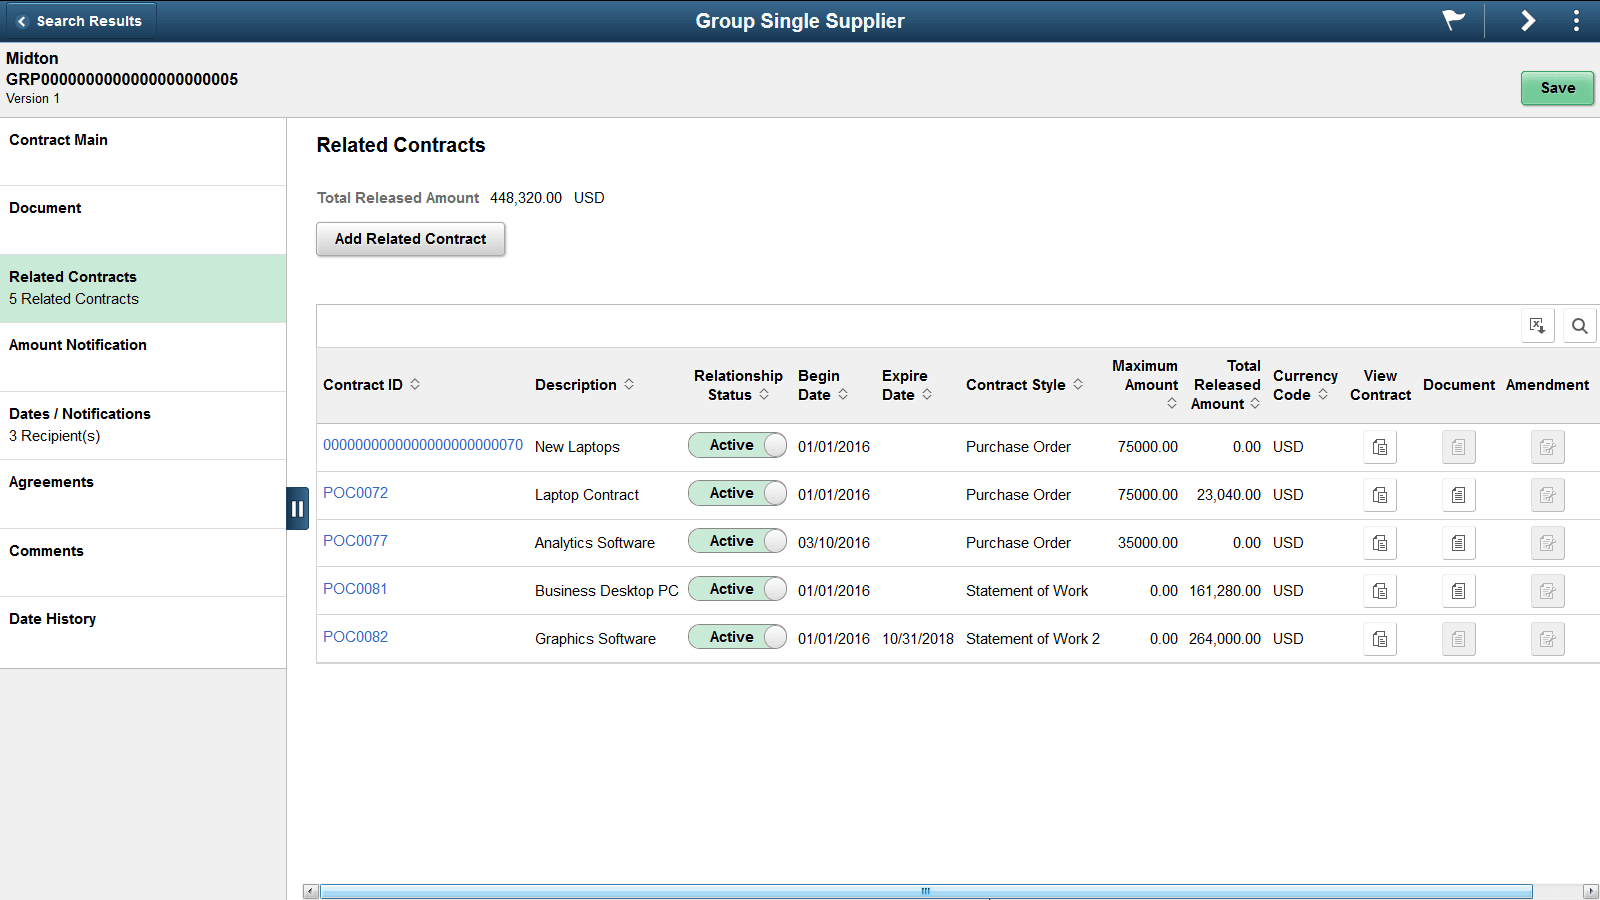Image resolution: width=1600 pixels, height=900 pixels.
Task: Toggle Active status for Laptop Contract
Action: tap(737, 493)
